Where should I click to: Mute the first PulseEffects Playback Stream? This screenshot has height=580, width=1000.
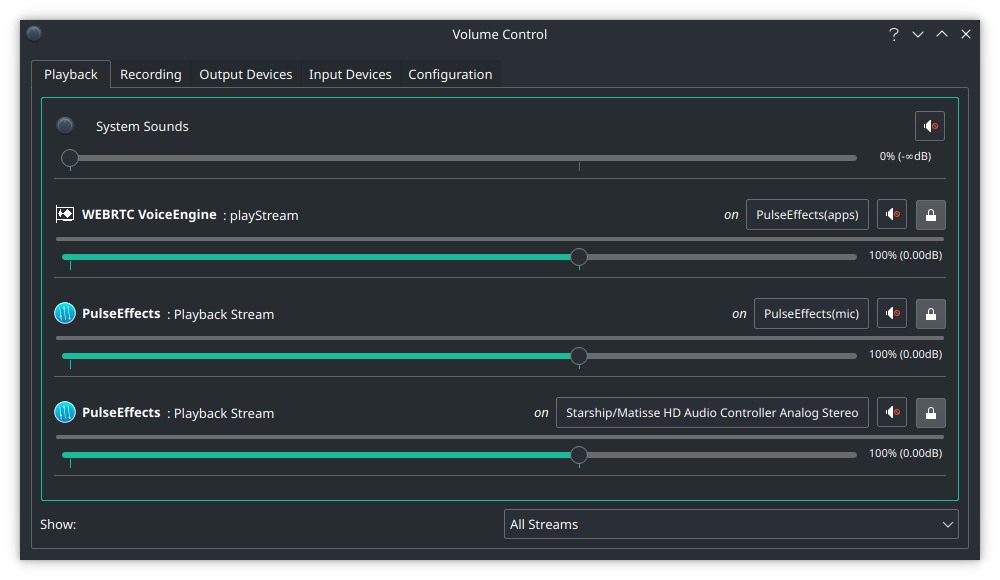pos(891,313)
